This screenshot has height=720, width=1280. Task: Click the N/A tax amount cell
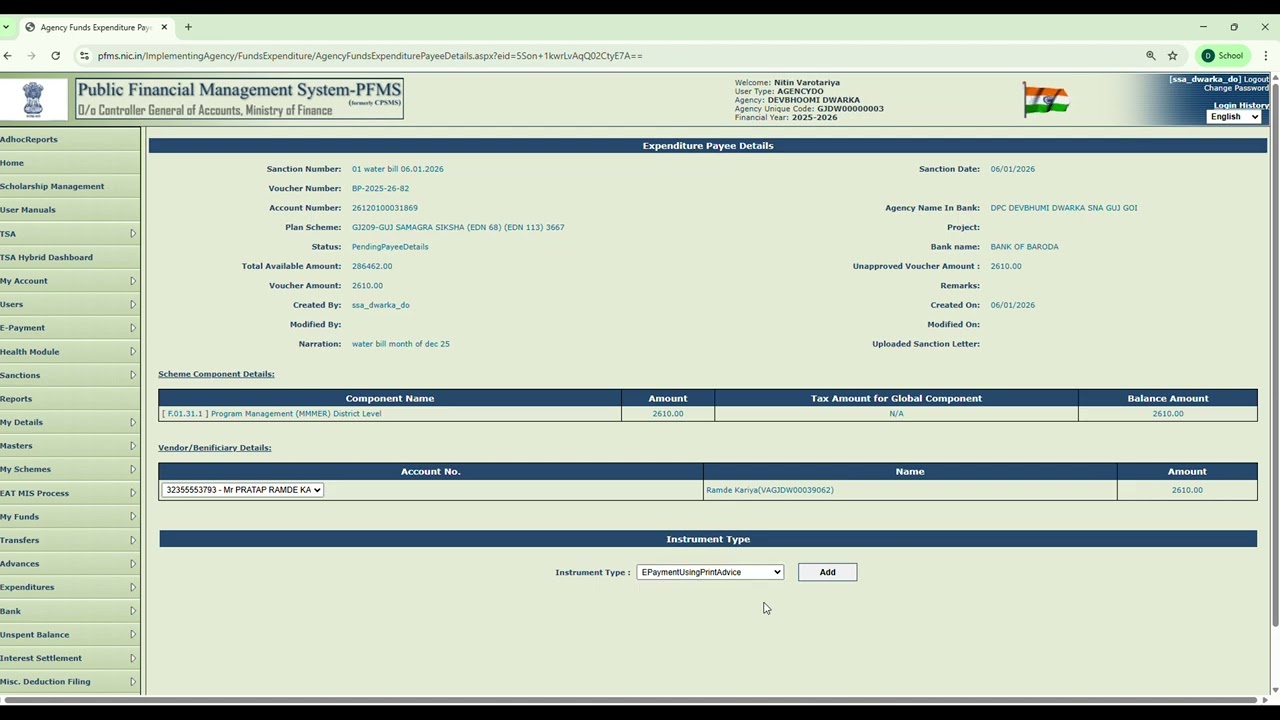[x=896, y=414]
